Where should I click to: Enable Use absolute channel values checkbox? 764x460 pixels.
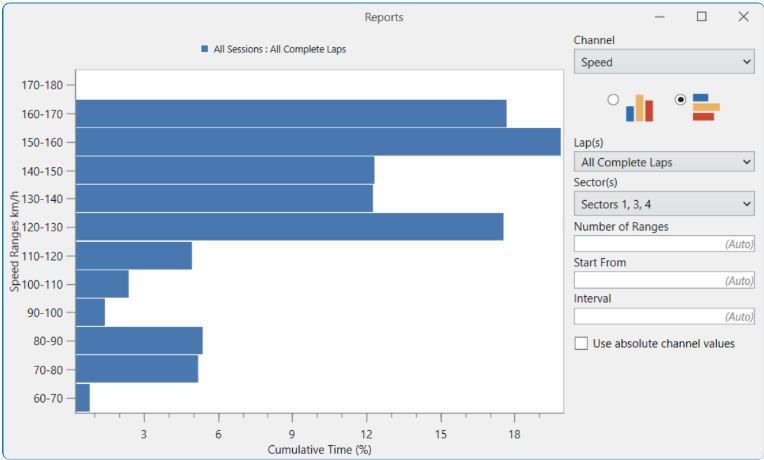coord(582,343)
